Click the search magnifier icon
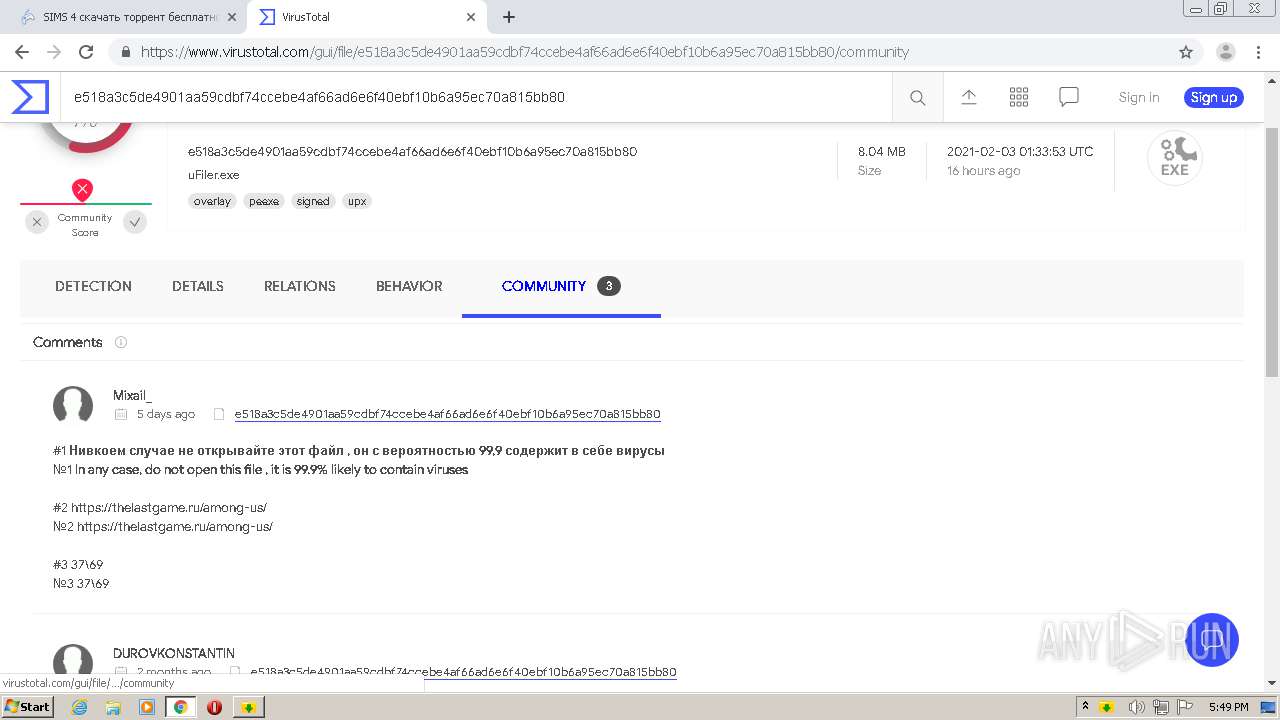 pos(917,97)
